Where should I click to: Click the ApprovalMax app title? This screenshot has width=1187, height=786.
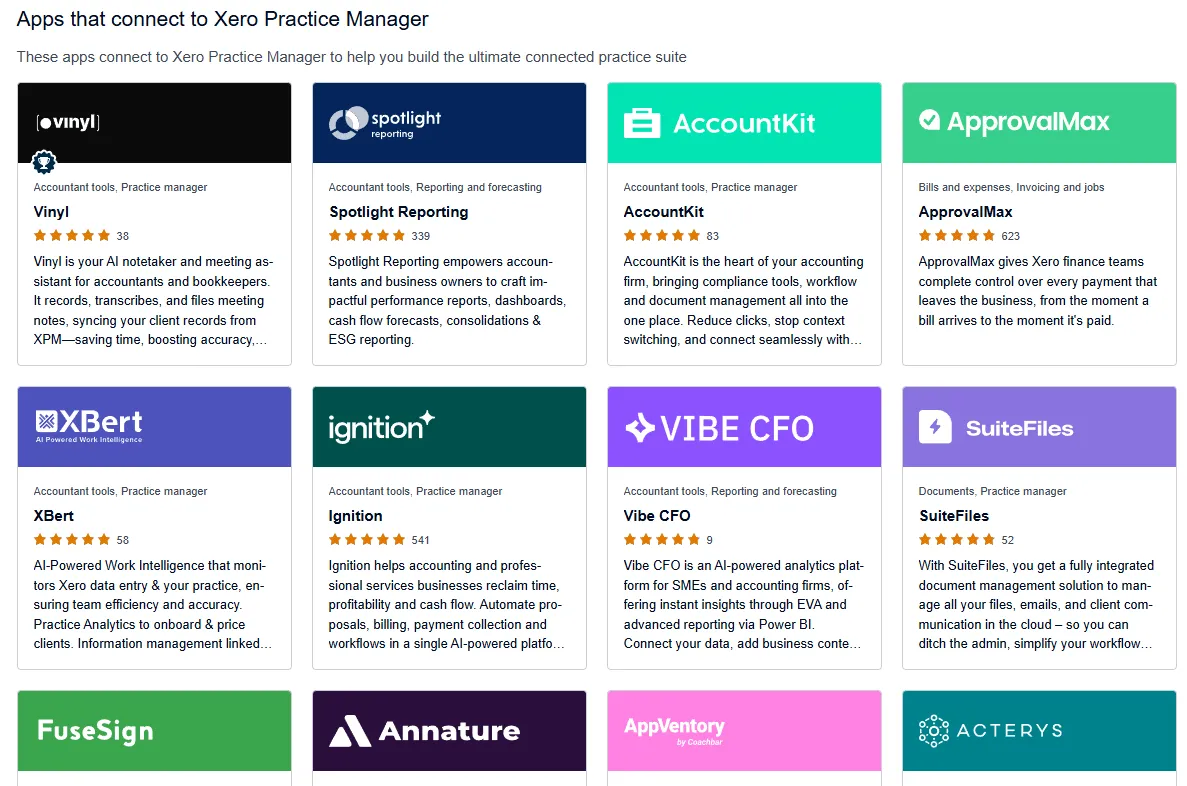[965, 212]
